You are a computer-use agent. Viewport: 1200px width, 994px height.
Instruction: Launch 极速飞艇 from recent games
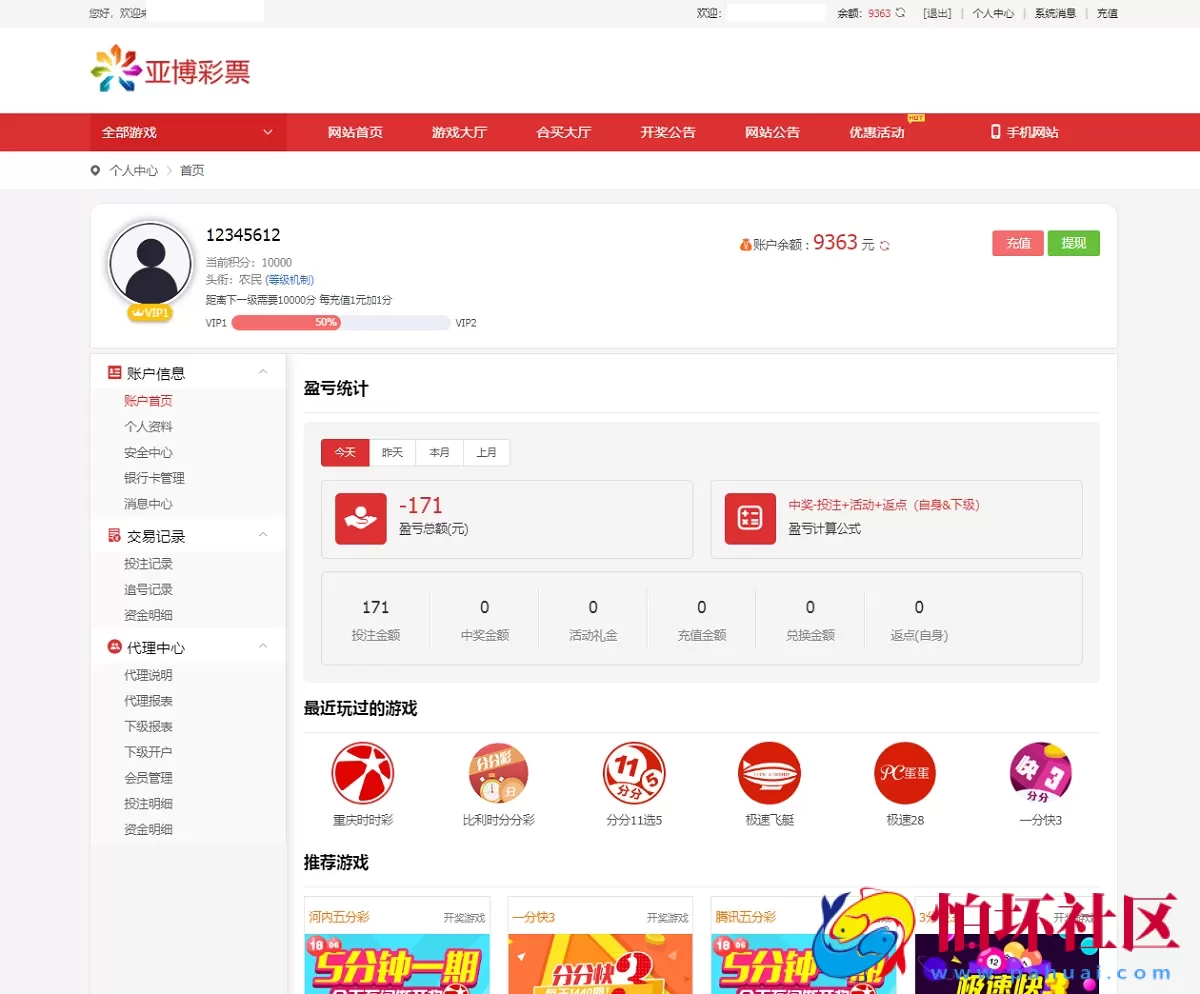pos(769,773)
